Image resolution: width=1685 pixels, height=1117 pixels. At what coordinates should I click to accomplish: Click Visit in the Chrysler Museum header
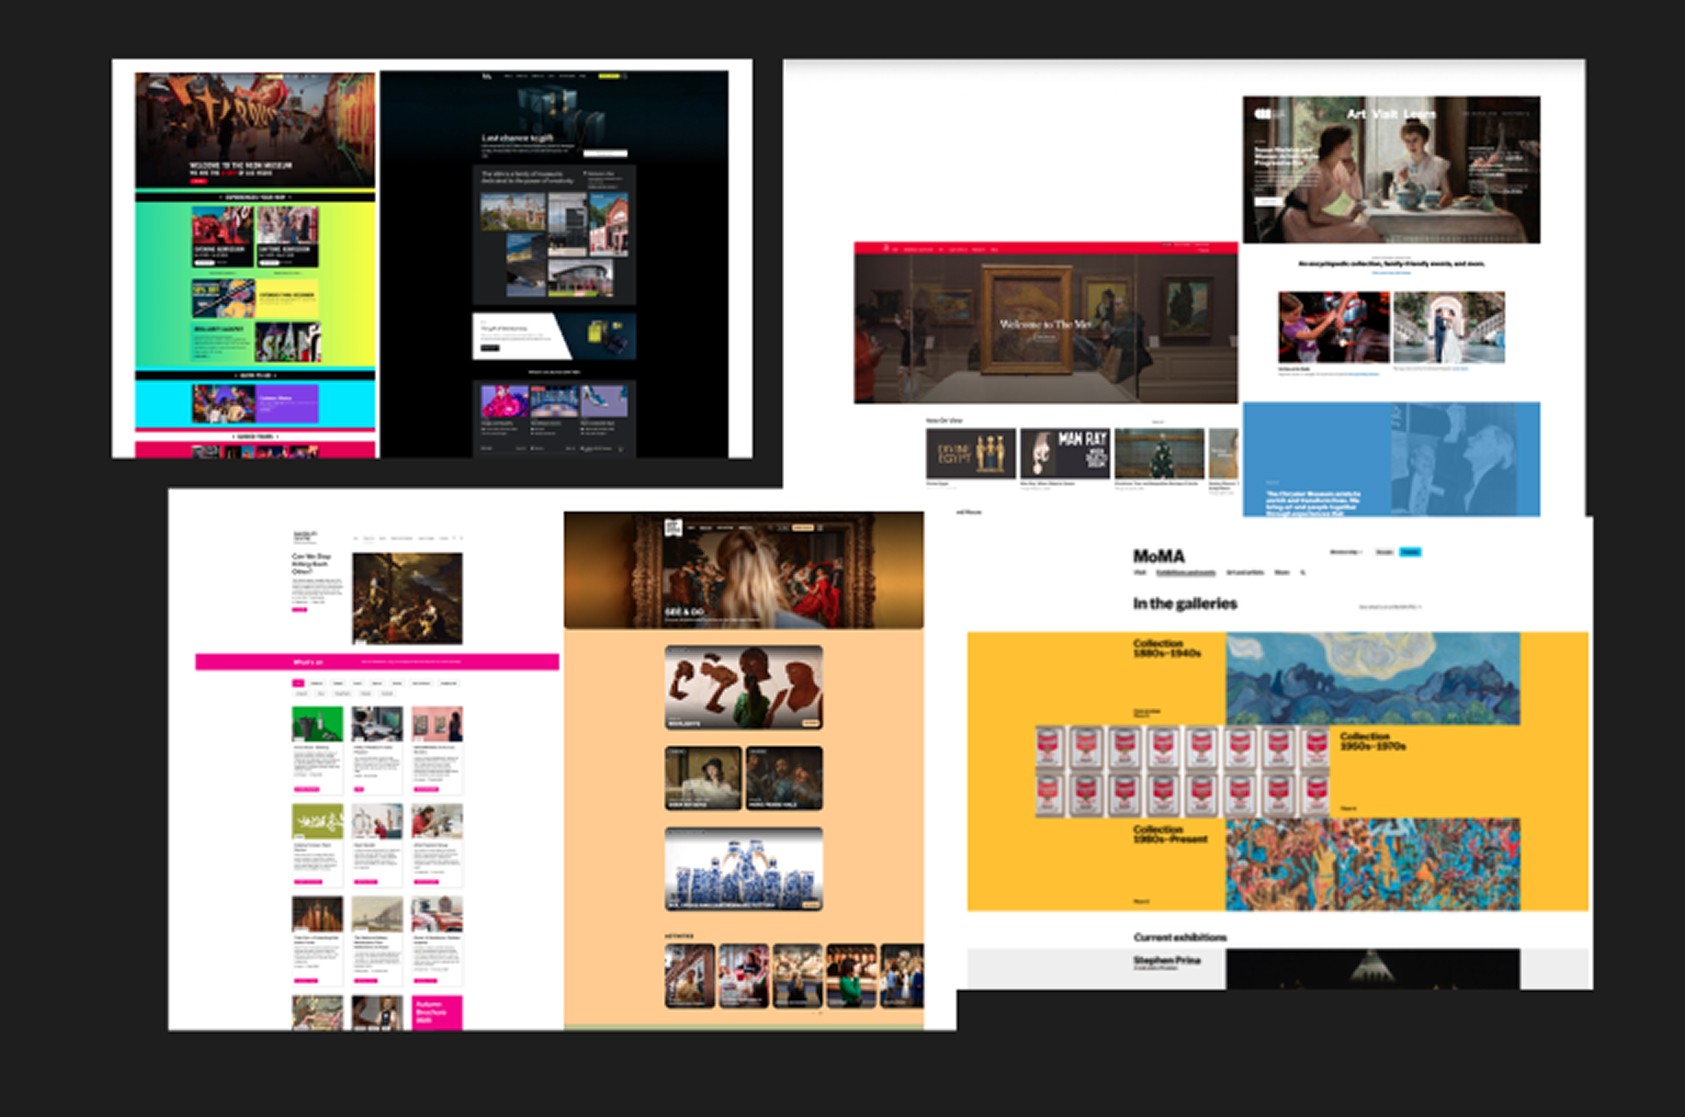point(1384,114)
